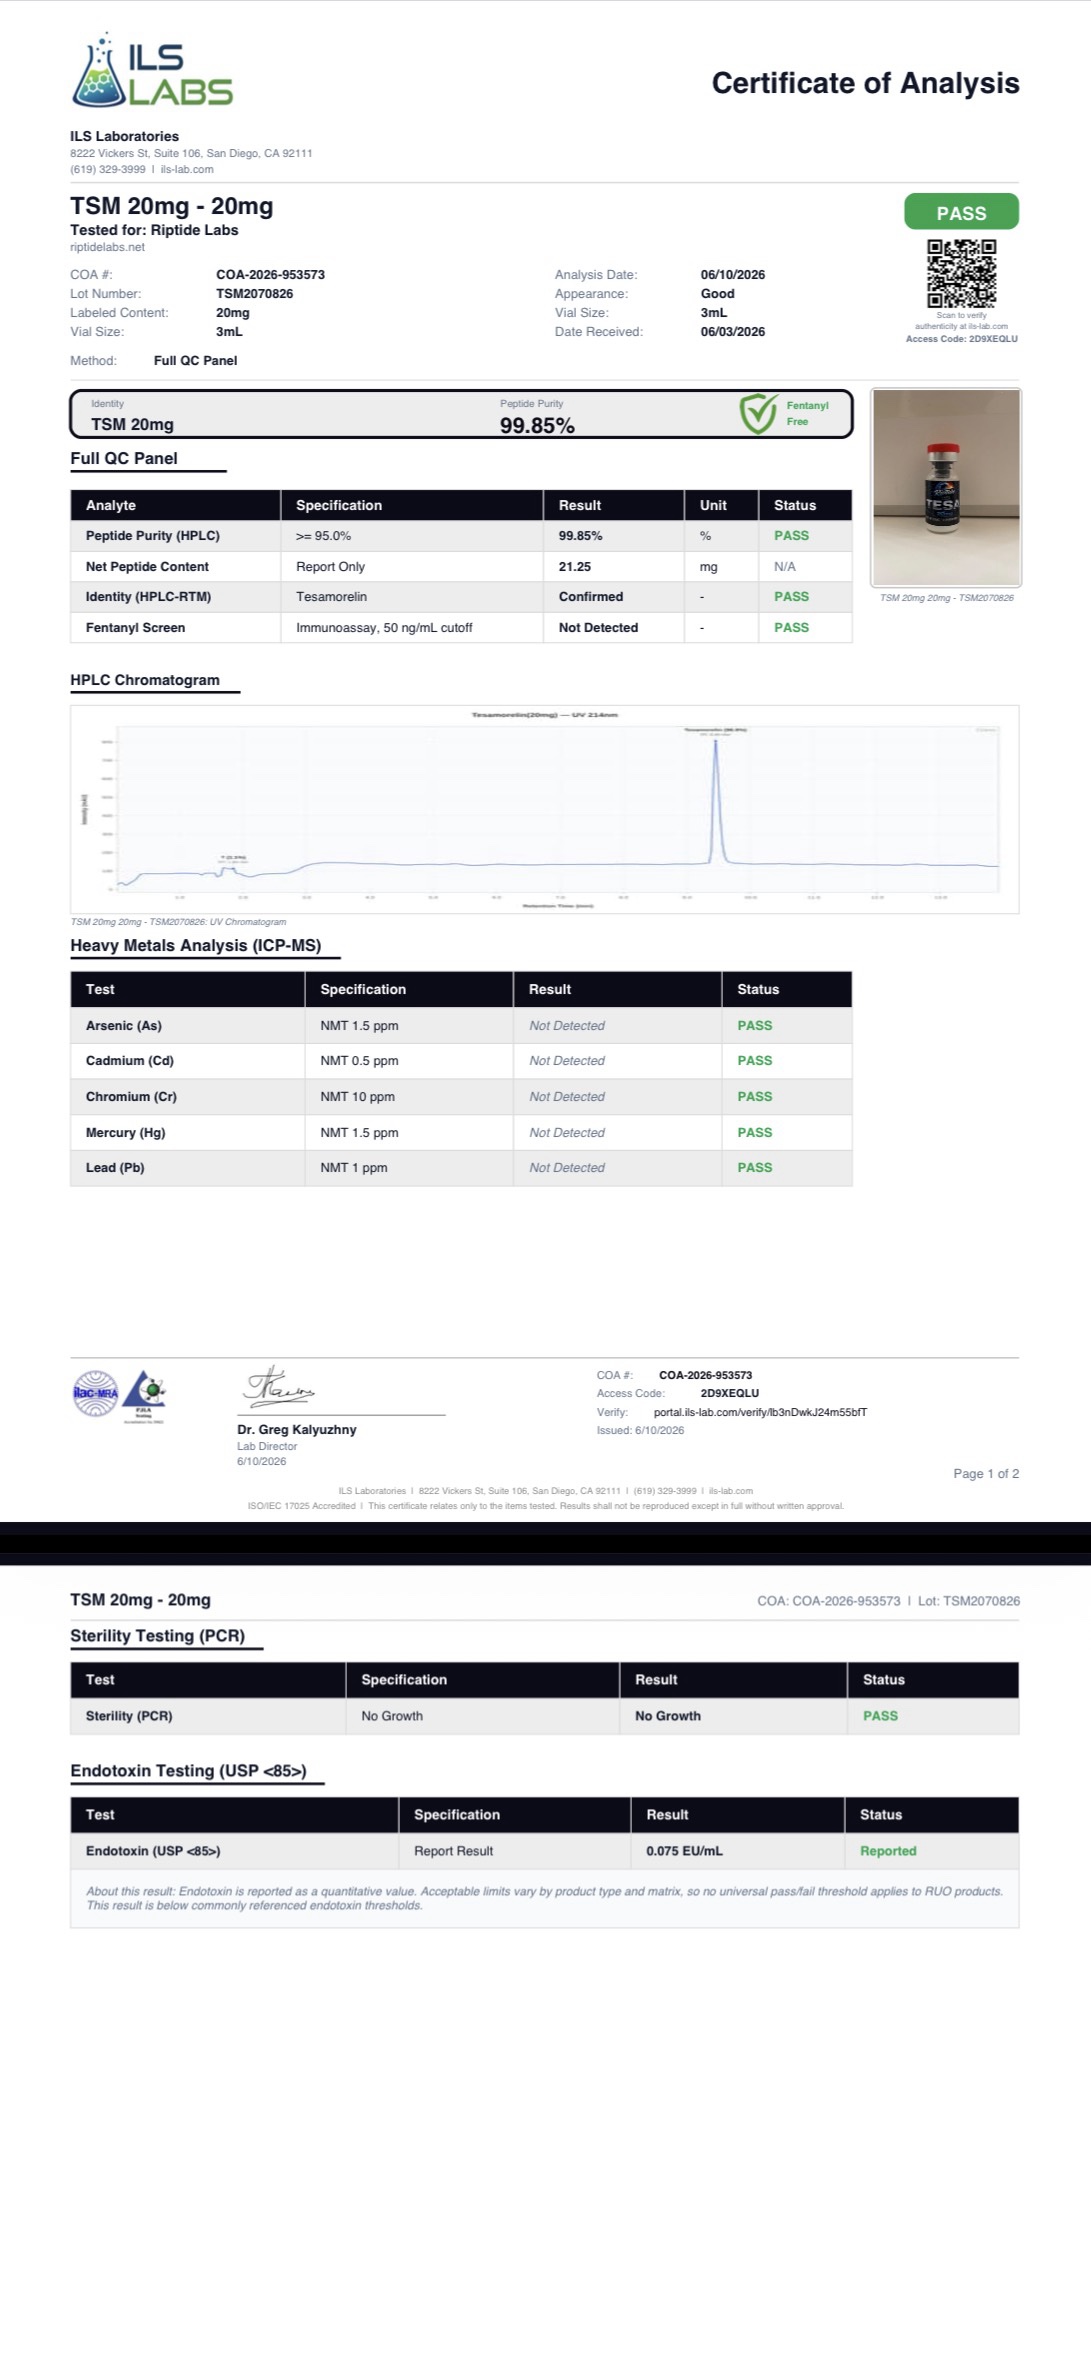Click the Mercury (Hg) test row

pos(461,1132)
